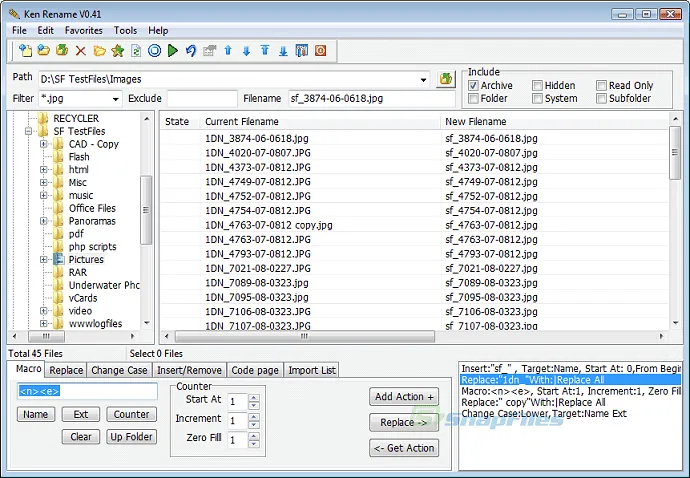Click the star favorites icon in toolbar

coord(118,50)
